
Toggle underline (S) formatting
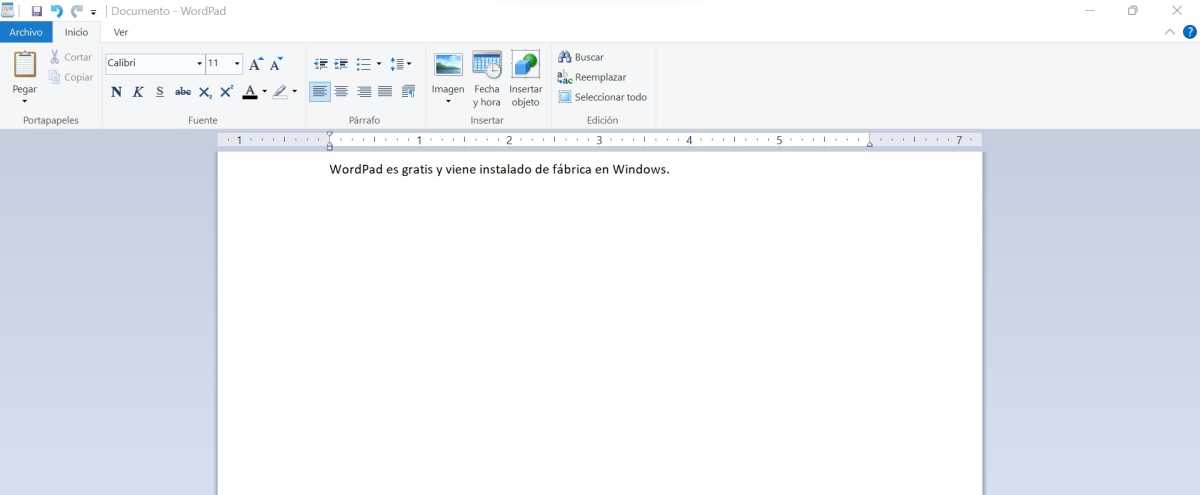(160, 92)
